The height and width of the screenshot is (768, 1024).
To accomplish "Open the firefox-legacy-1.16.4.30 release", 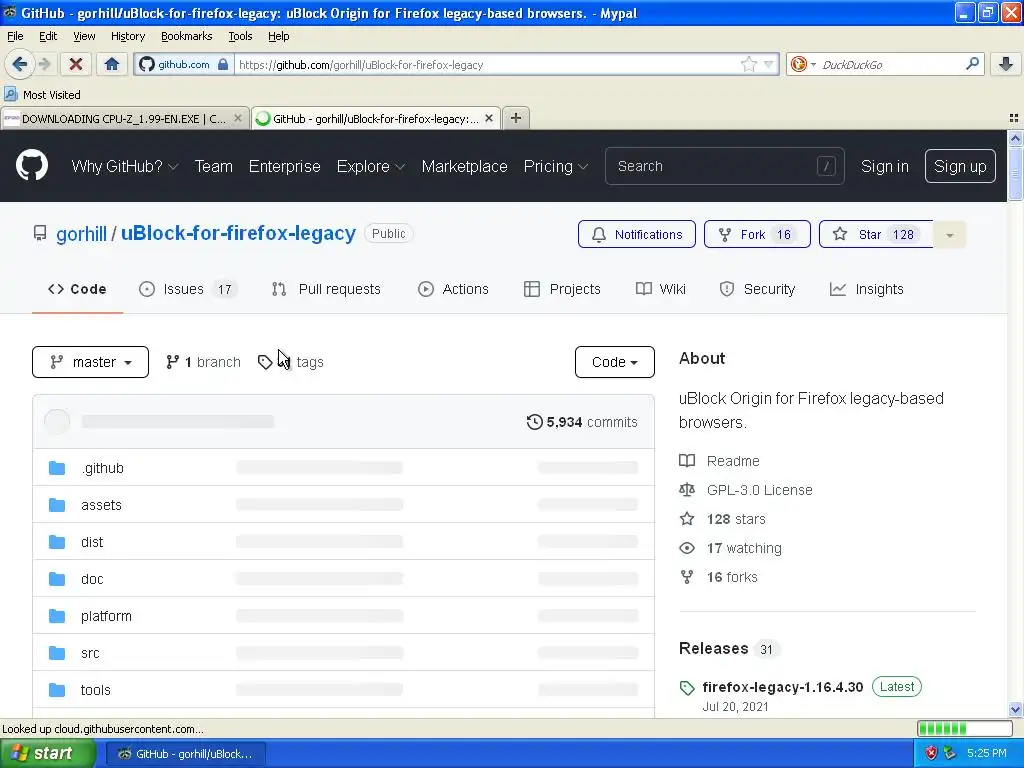I will click(x=782, y=687).
